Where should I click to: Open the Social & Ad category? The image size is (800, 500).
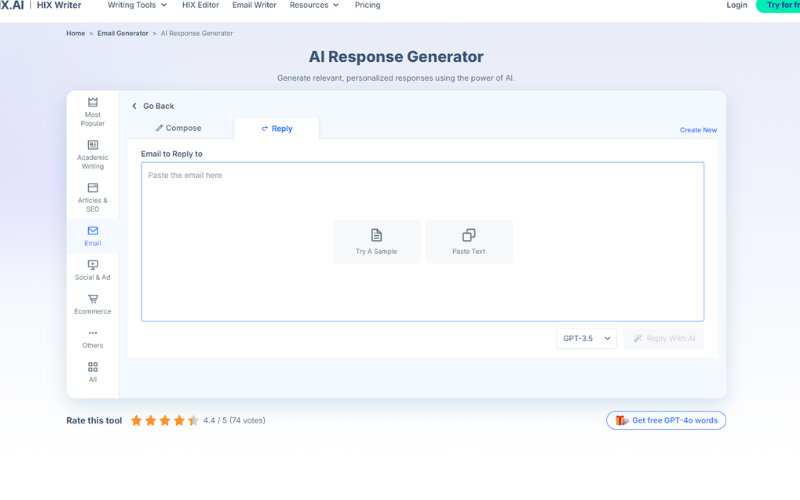(x=92, y=270)
